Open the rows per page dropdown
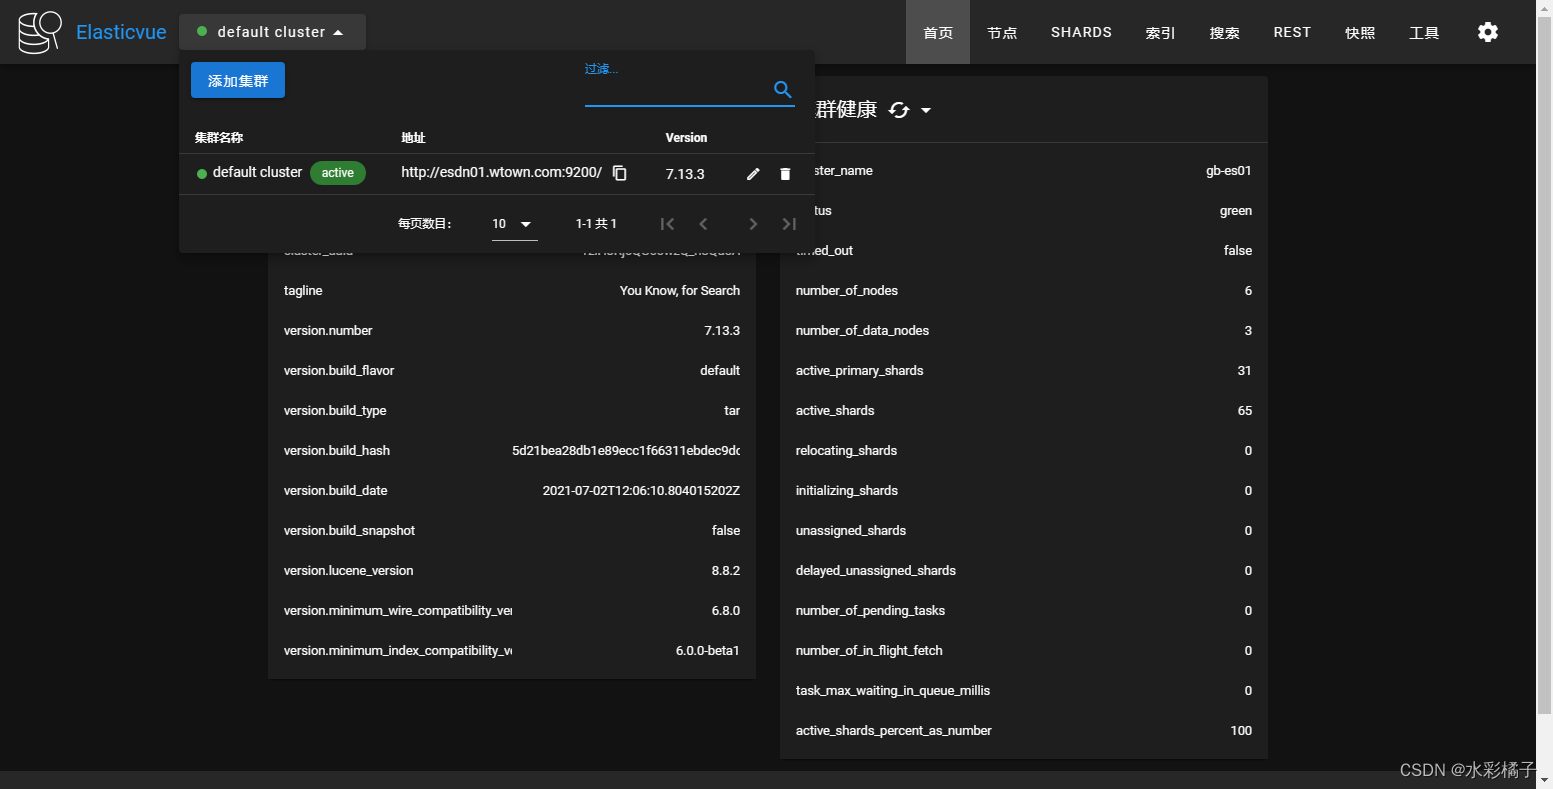1553x789 pixels. click(x=514, y=224)
